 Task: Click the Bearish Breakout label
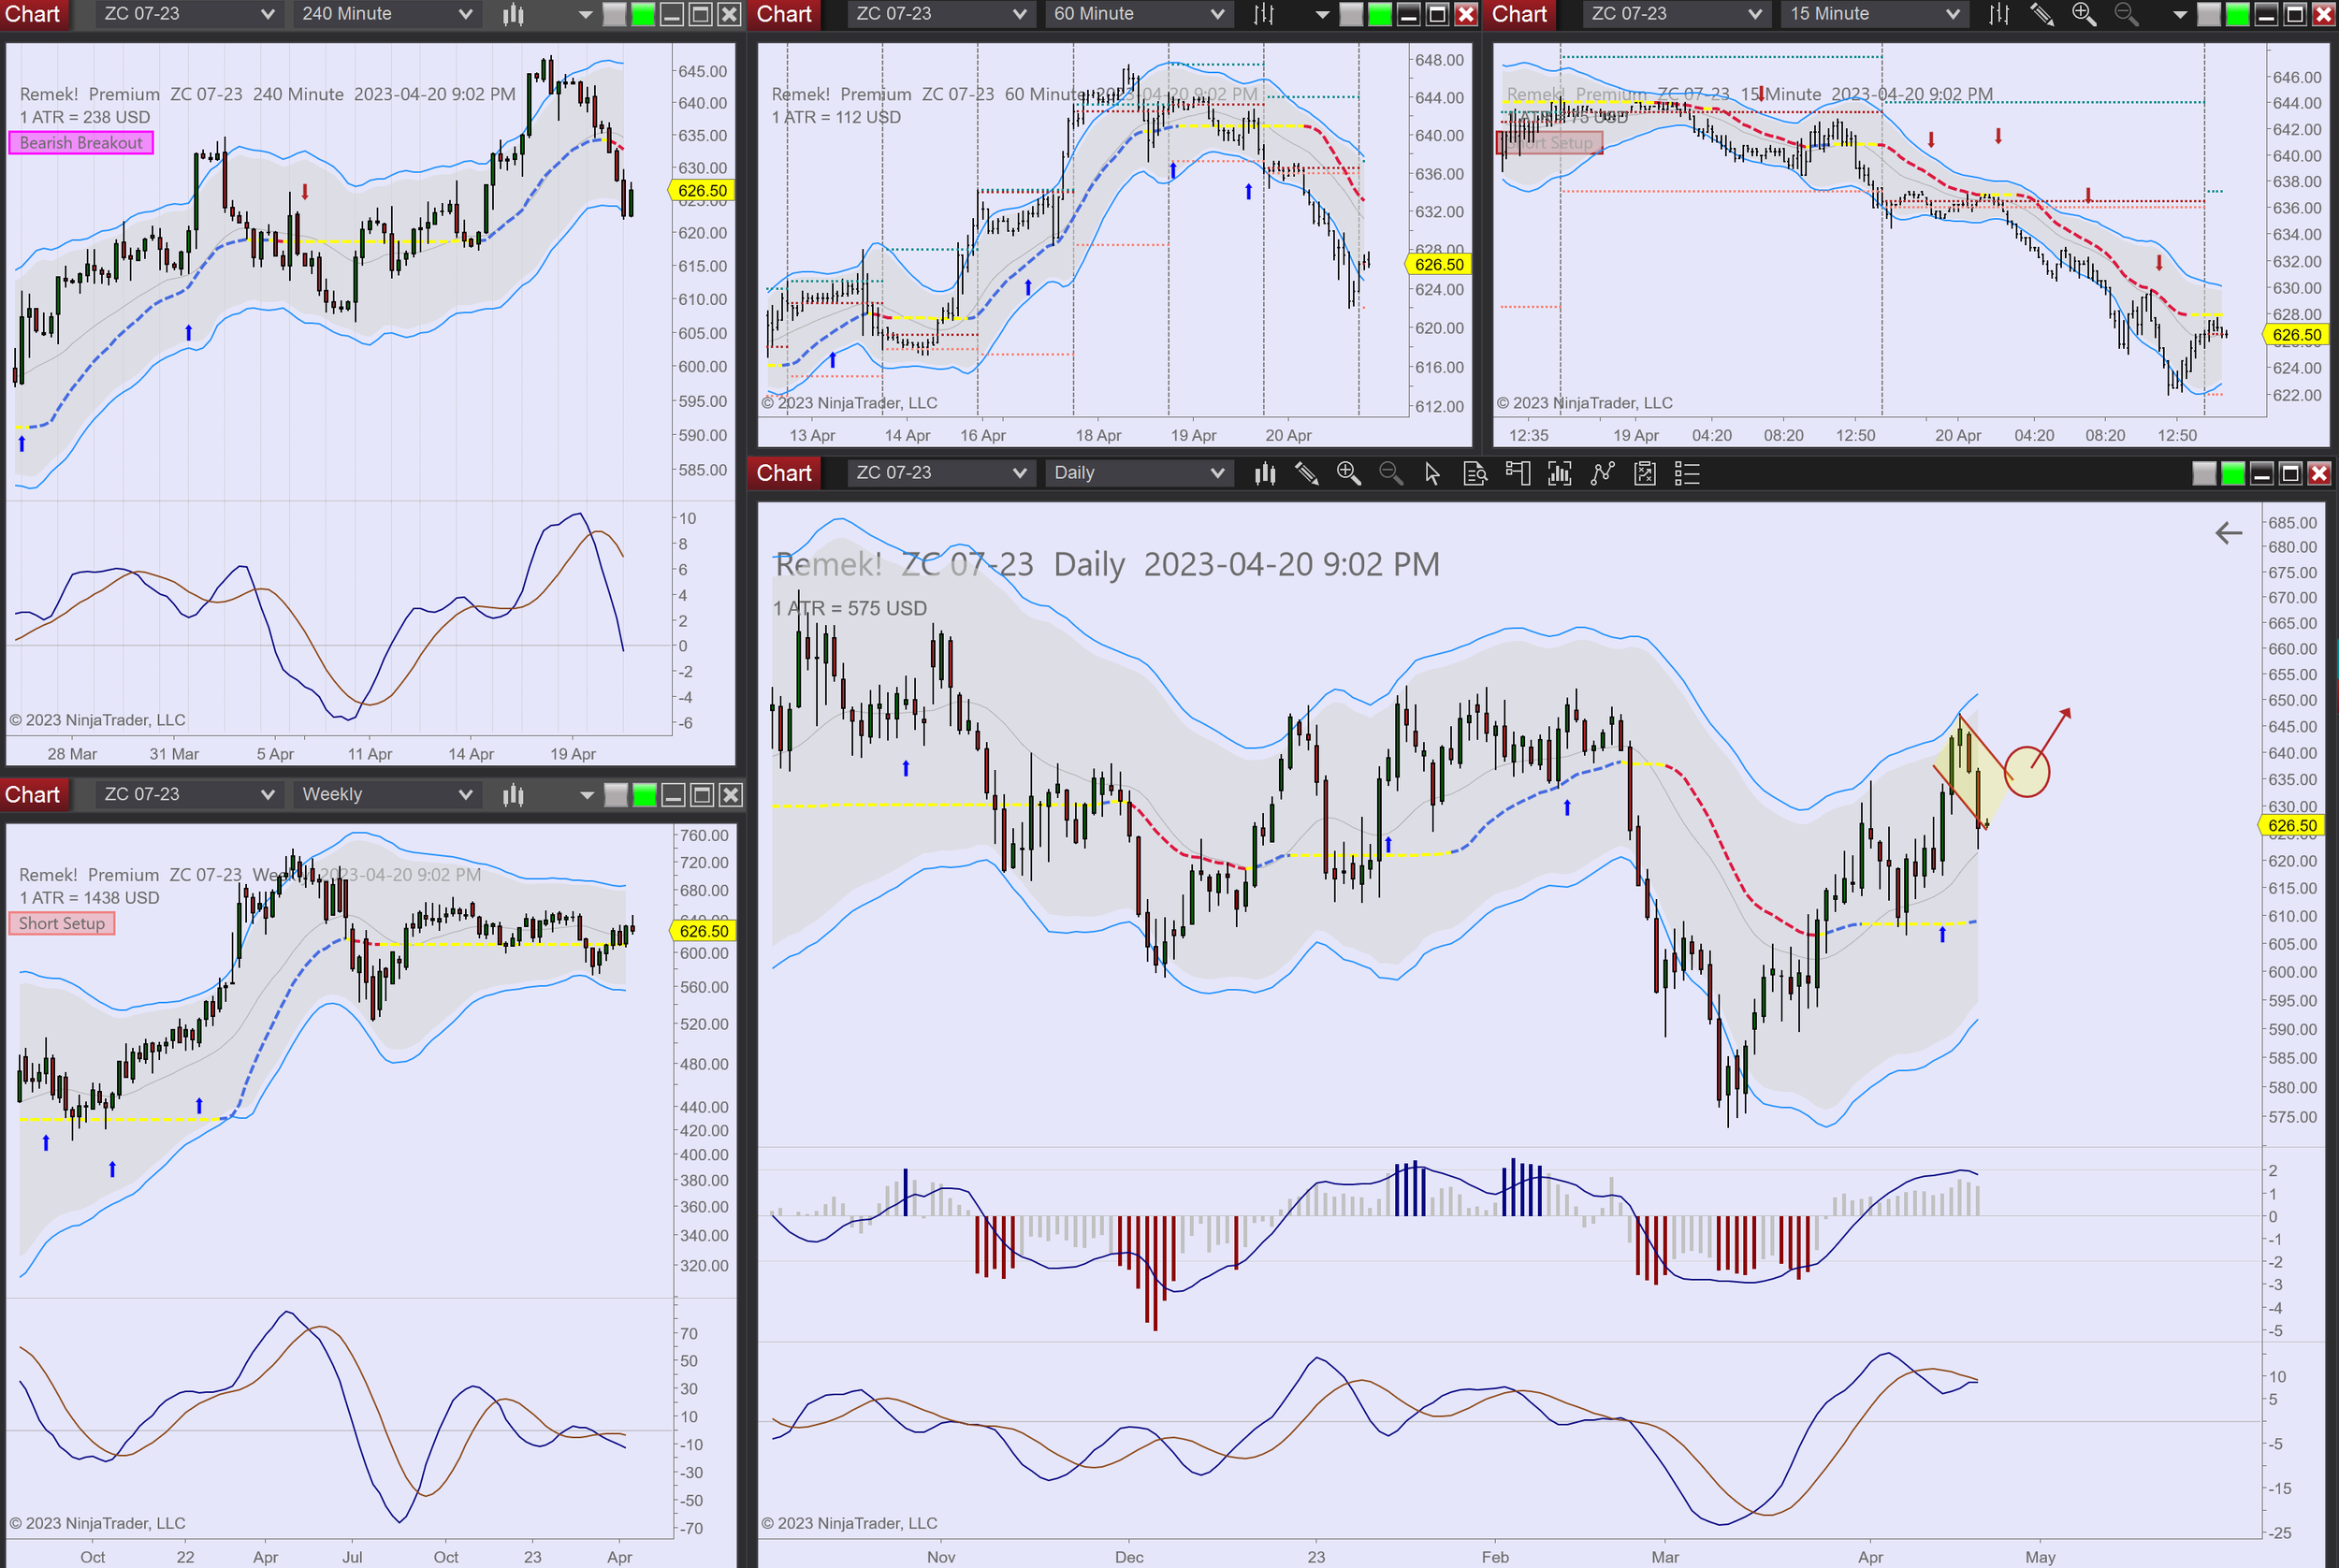click(81, 143)
